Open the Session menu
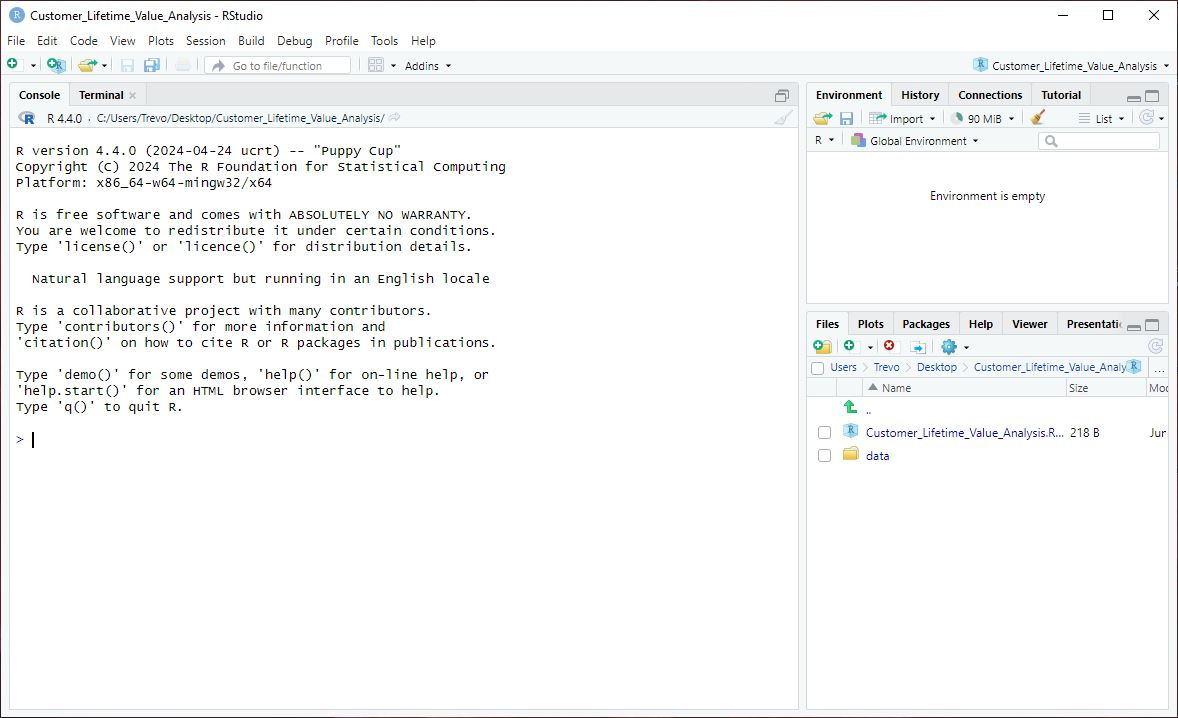 (x=206, y=41)
